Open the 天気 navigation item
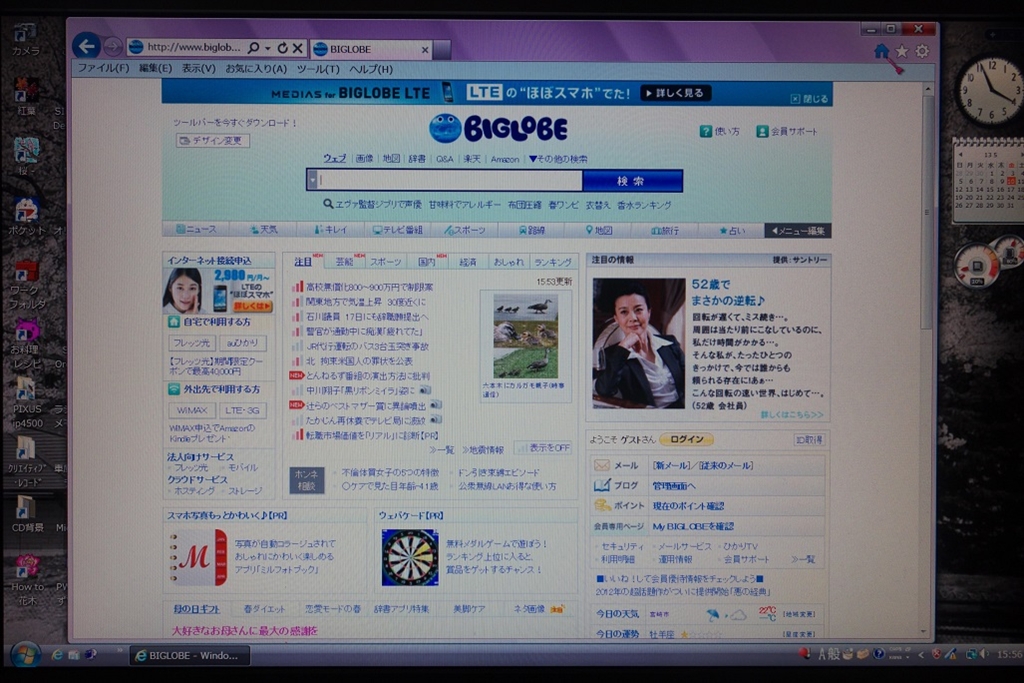This screenshot has height=683, width=1024. coord(263,230)
